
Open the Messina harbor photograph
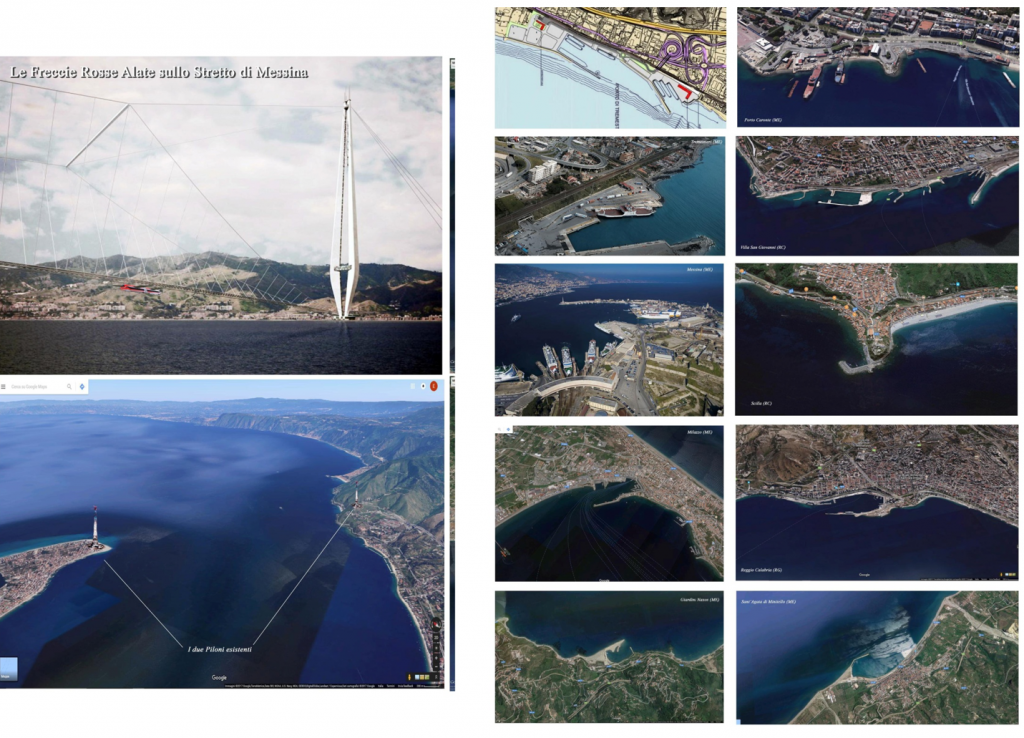pos(608,339)
